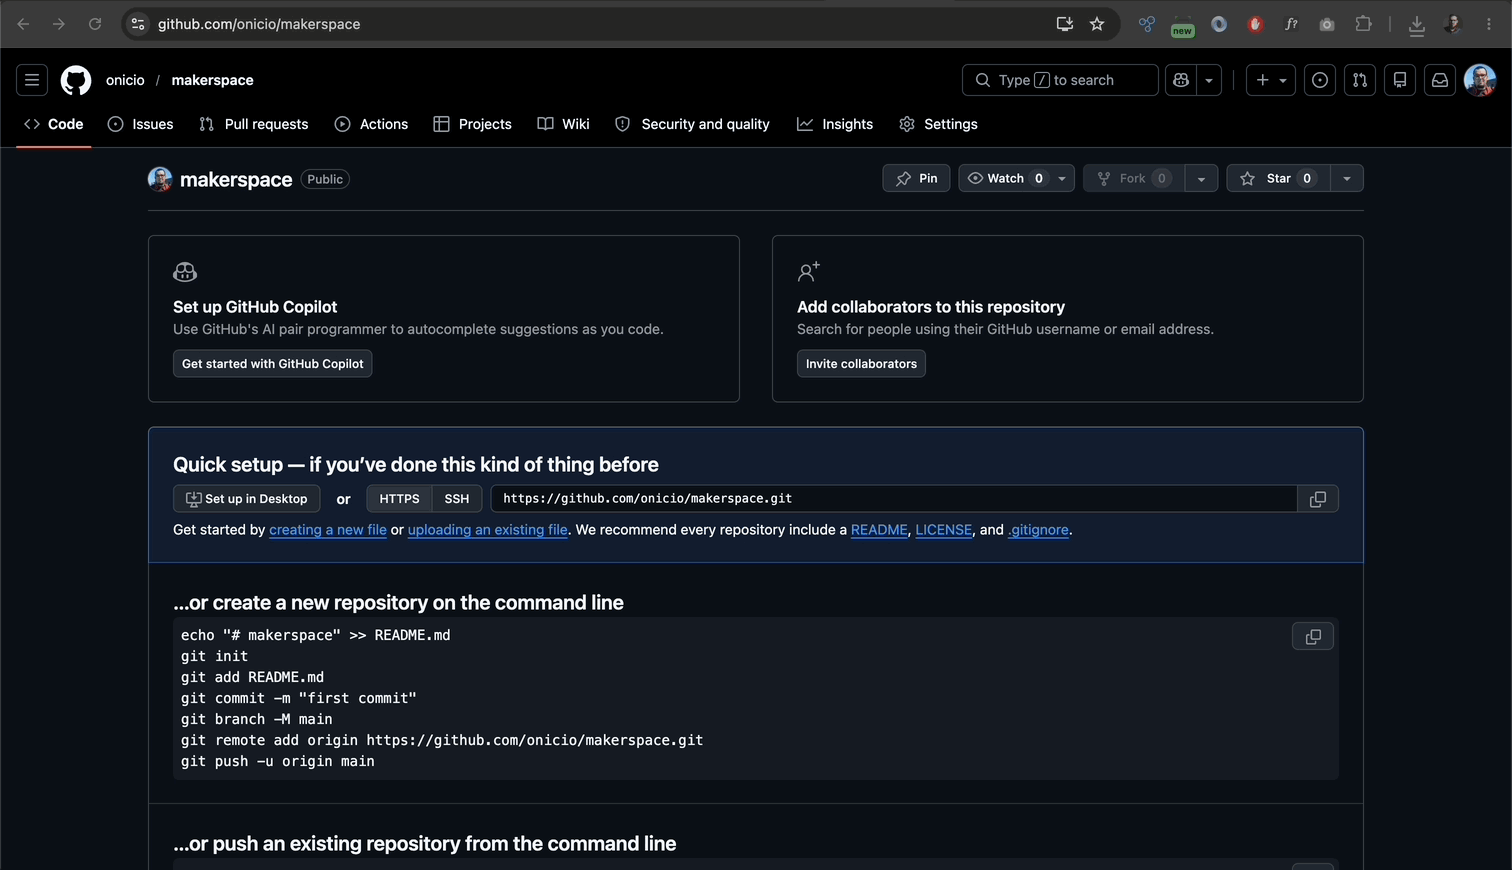Click Invite collaborators button
The width and height of the screenshot is (1512, 870).
point(861,363)
